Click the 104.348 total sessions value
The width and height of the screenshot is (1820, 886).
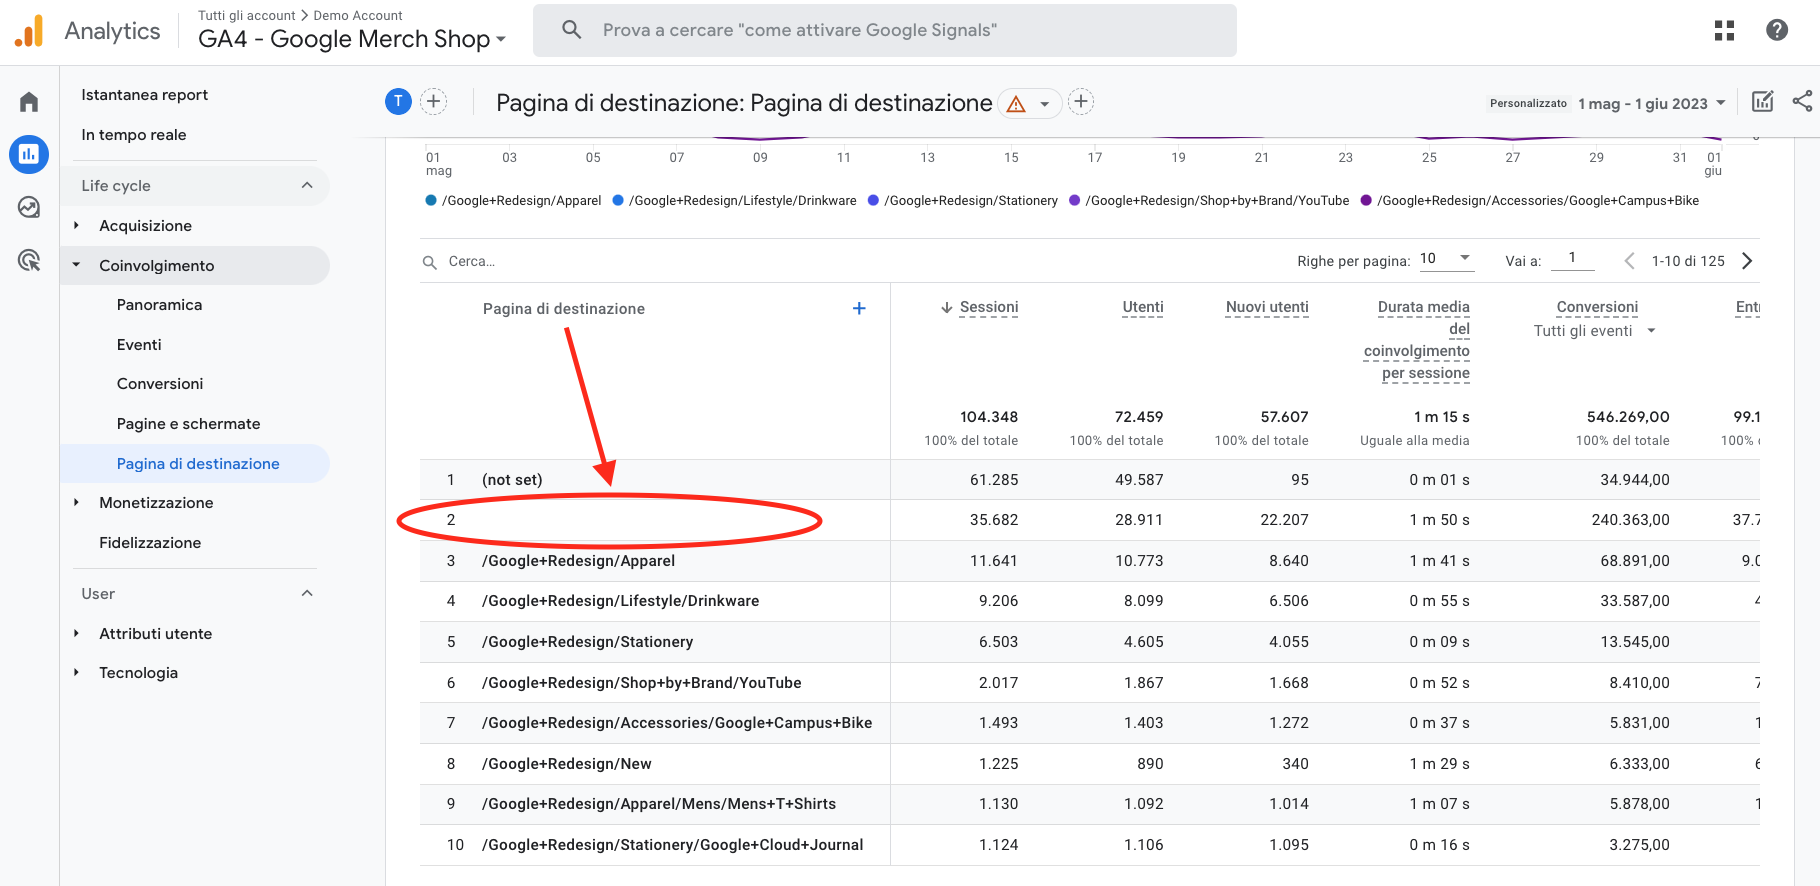989,417
